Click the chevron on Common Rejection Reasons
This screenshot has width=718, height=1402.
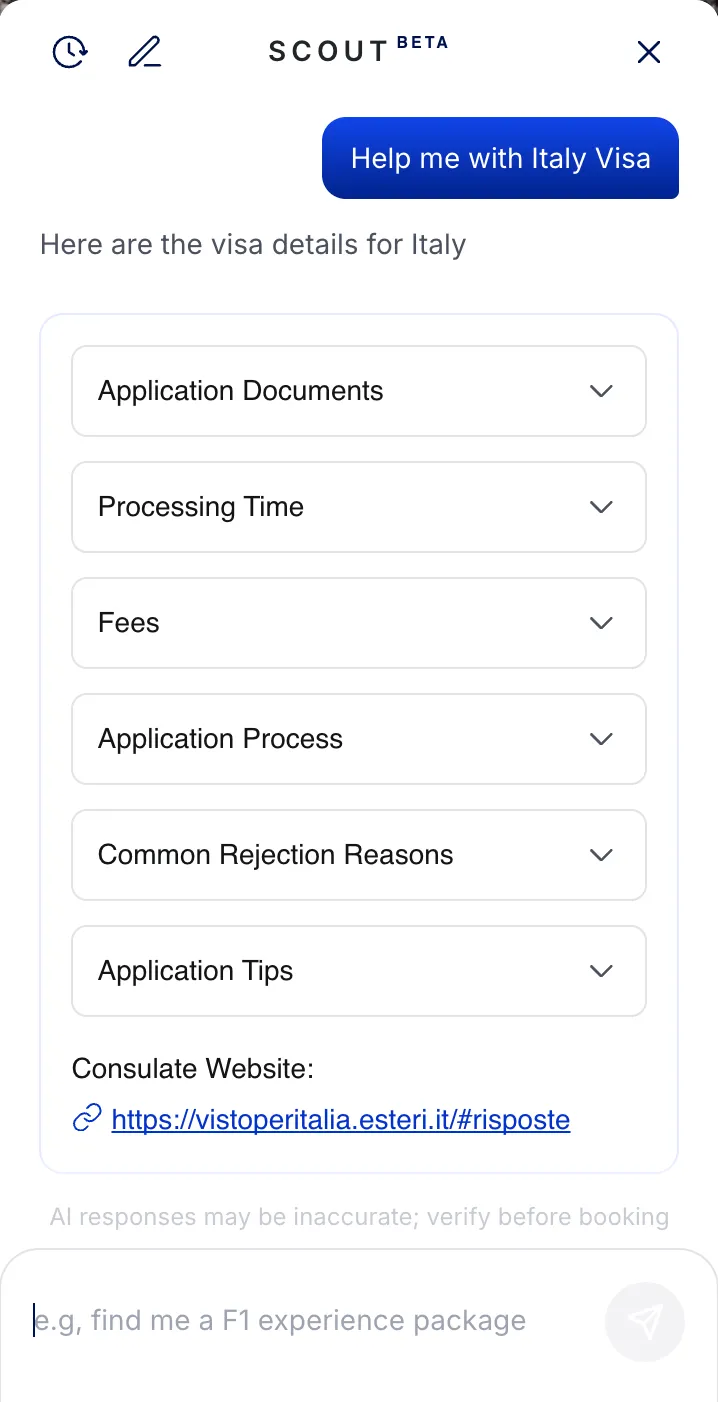click(601, 855)
